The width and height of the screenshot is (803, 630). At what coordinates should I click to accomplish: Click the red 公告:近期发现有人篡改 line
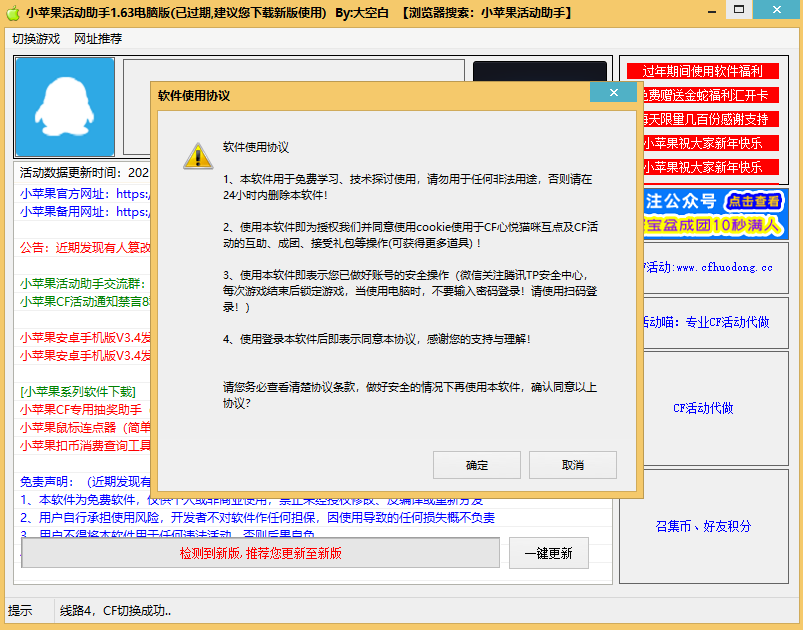click(x=85, y=248)
